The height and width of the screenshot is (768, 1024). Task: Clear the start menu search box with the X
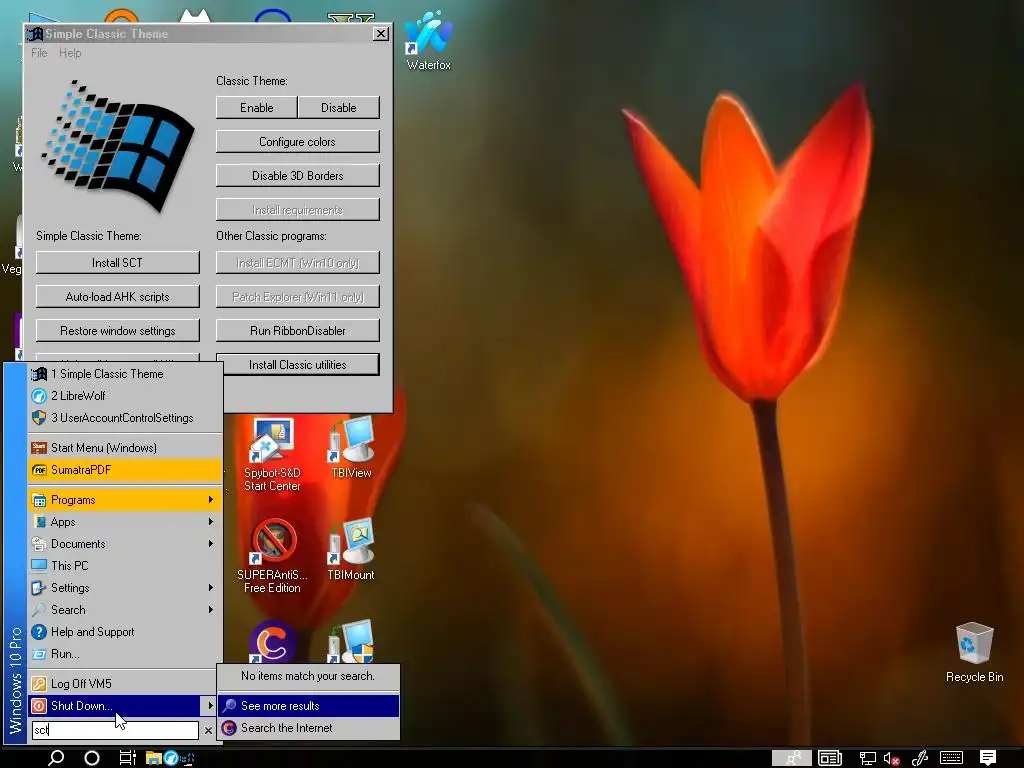point(208,730)
